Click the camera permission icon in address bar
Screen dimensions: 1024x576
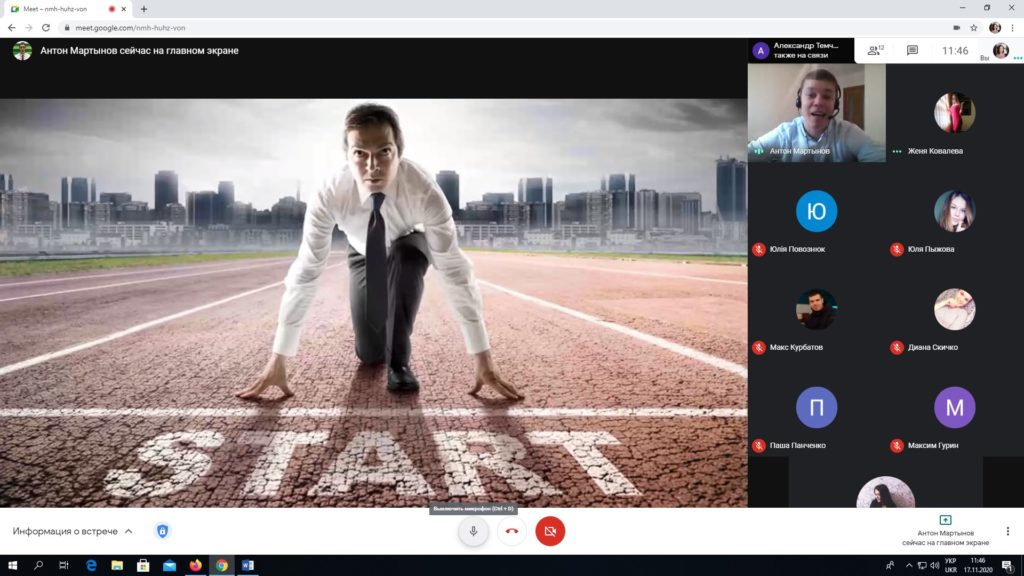point(956,28)
